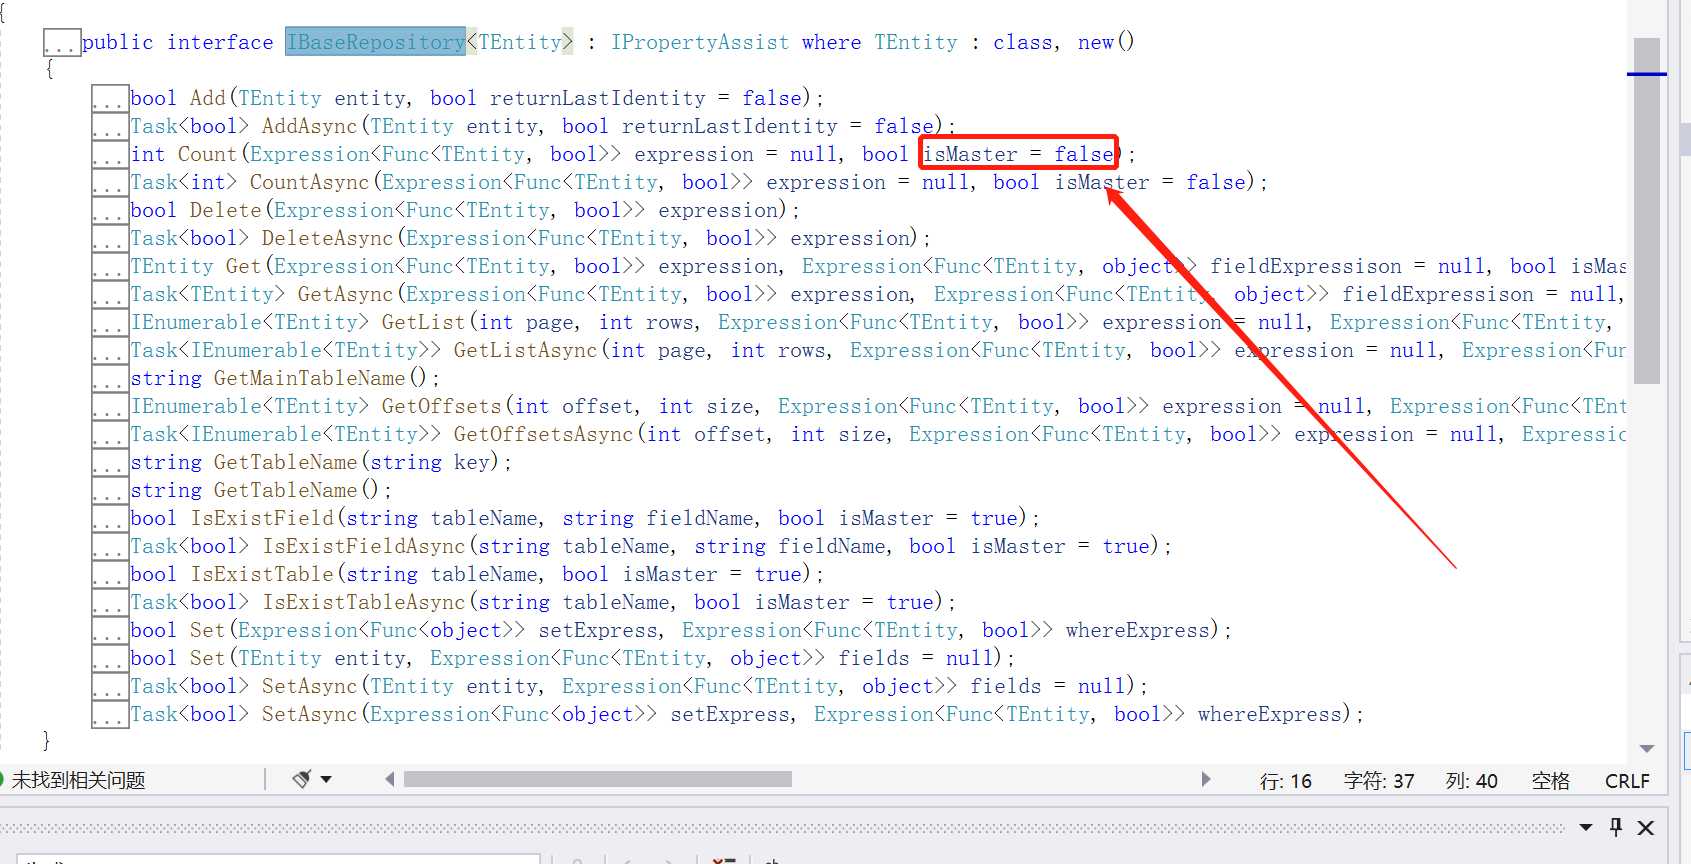Expand collapsed comment before CountAsync line
1691x864 pixels.
pyautogui.click(x=110, y=183)
